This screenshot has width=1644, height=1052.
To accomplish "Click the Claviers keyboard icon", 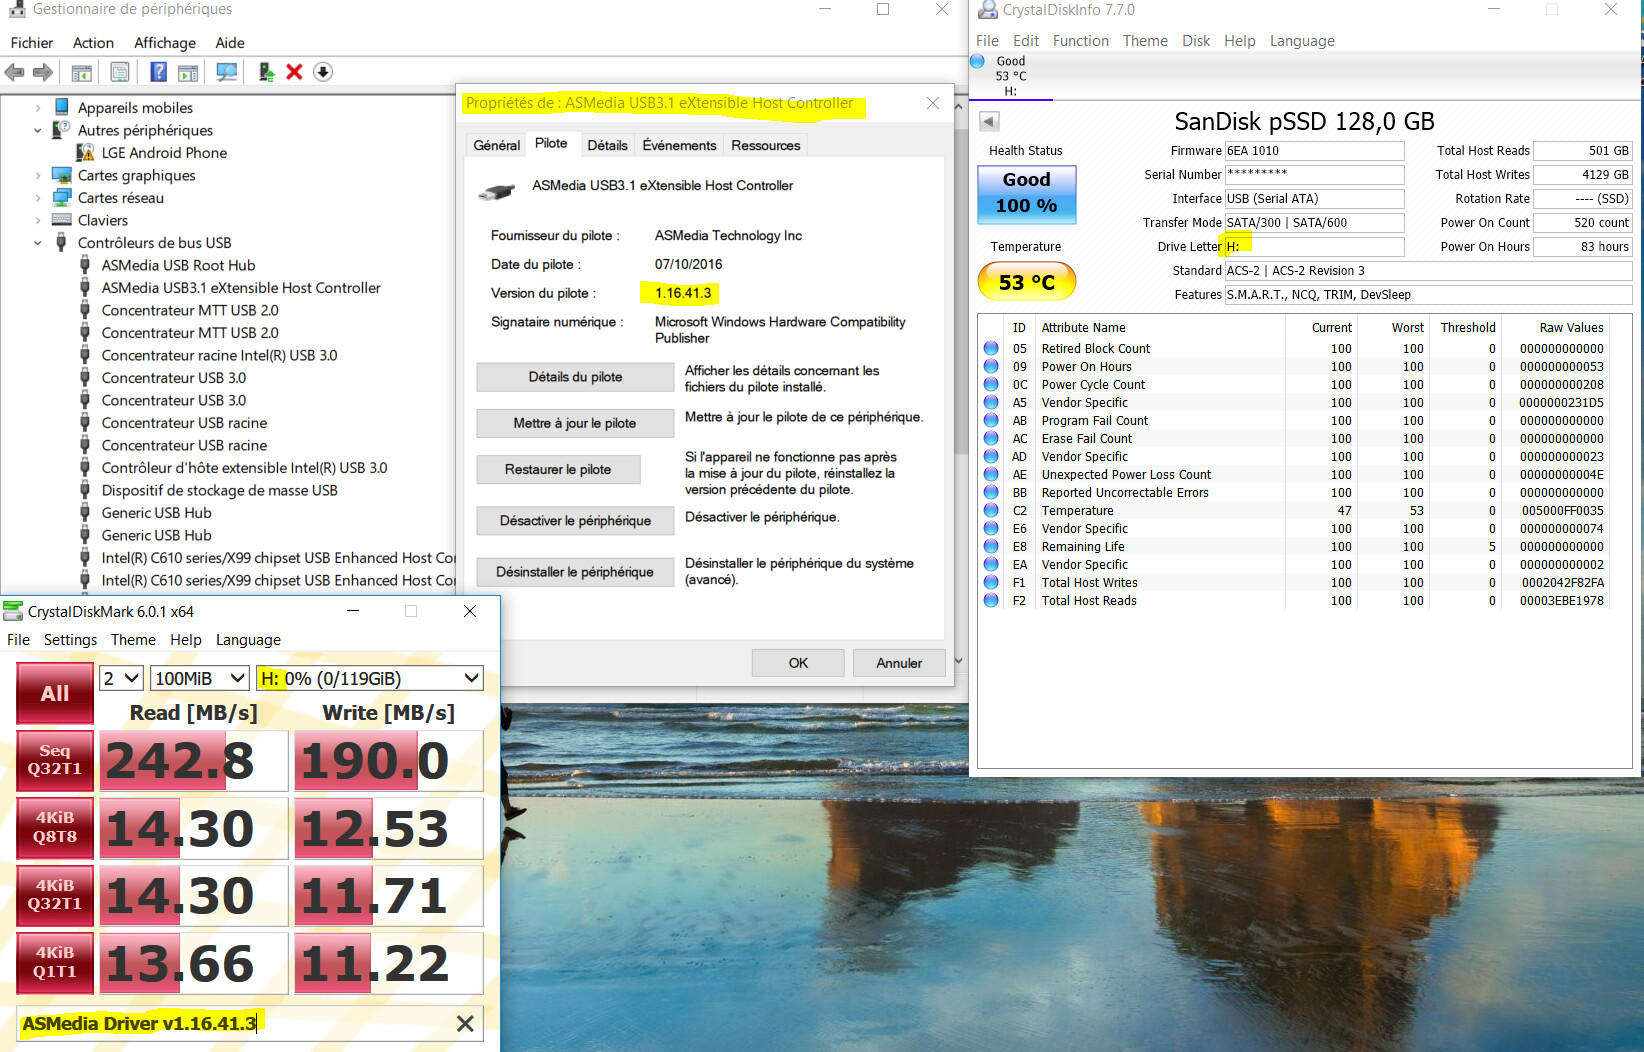I will tap(62, 220).
